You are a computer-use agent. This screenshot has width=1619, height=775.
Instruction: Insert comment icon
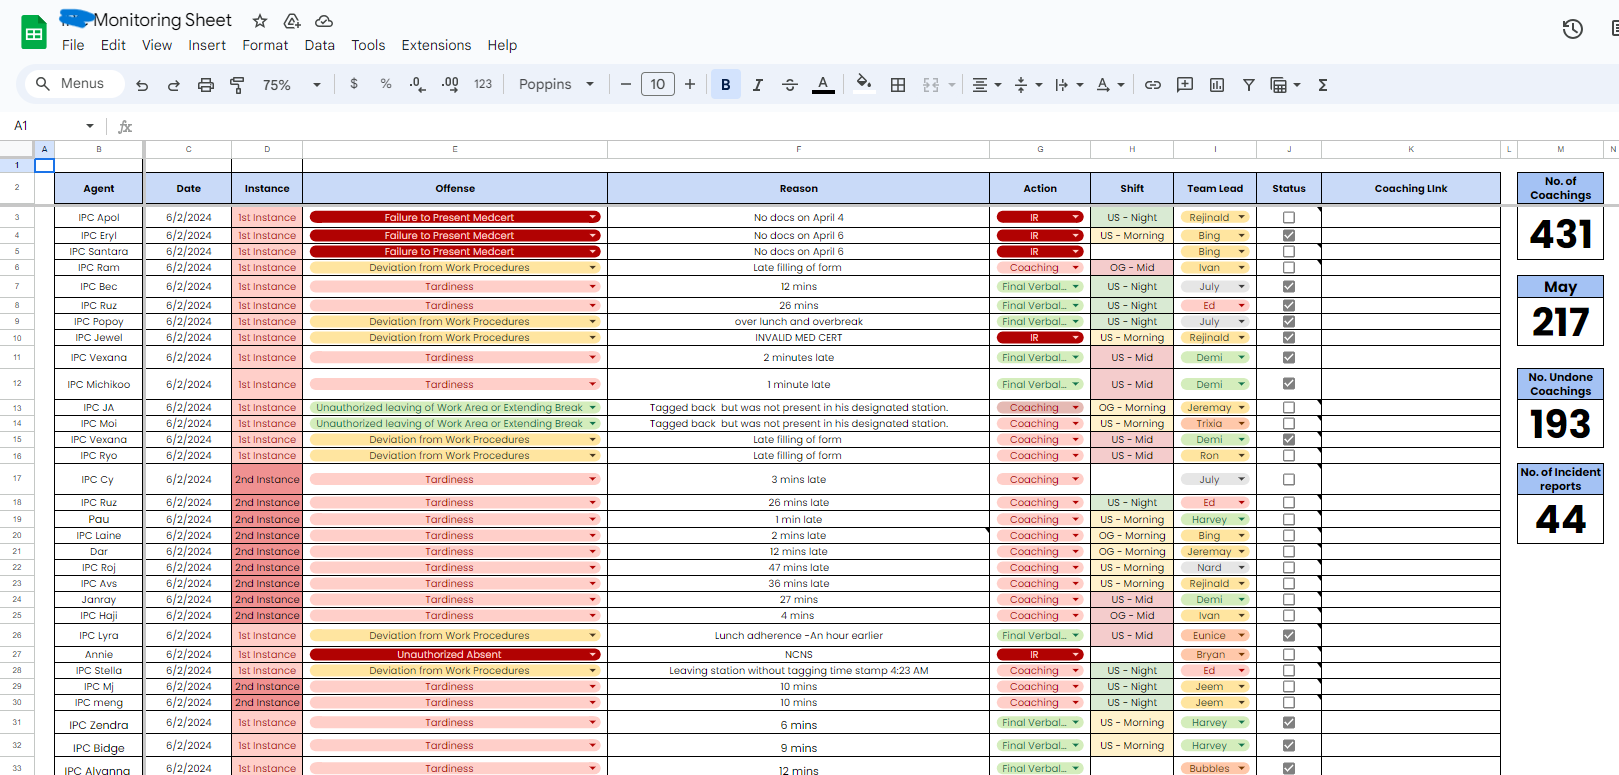[1185, 85]
